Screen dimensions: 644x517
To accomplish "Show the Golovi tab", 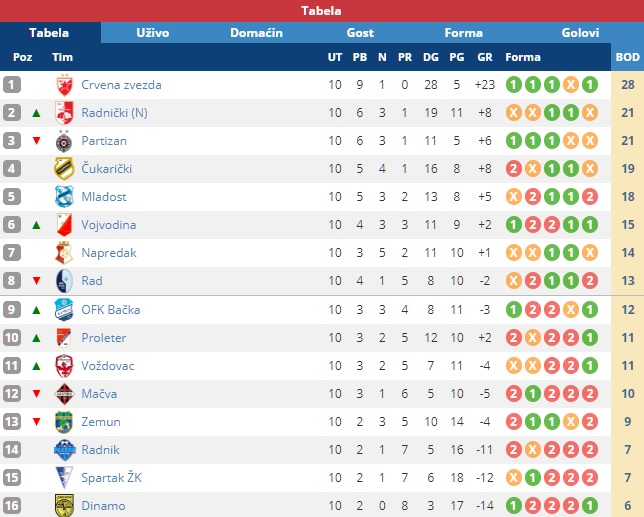I will (x=580, y=33).
